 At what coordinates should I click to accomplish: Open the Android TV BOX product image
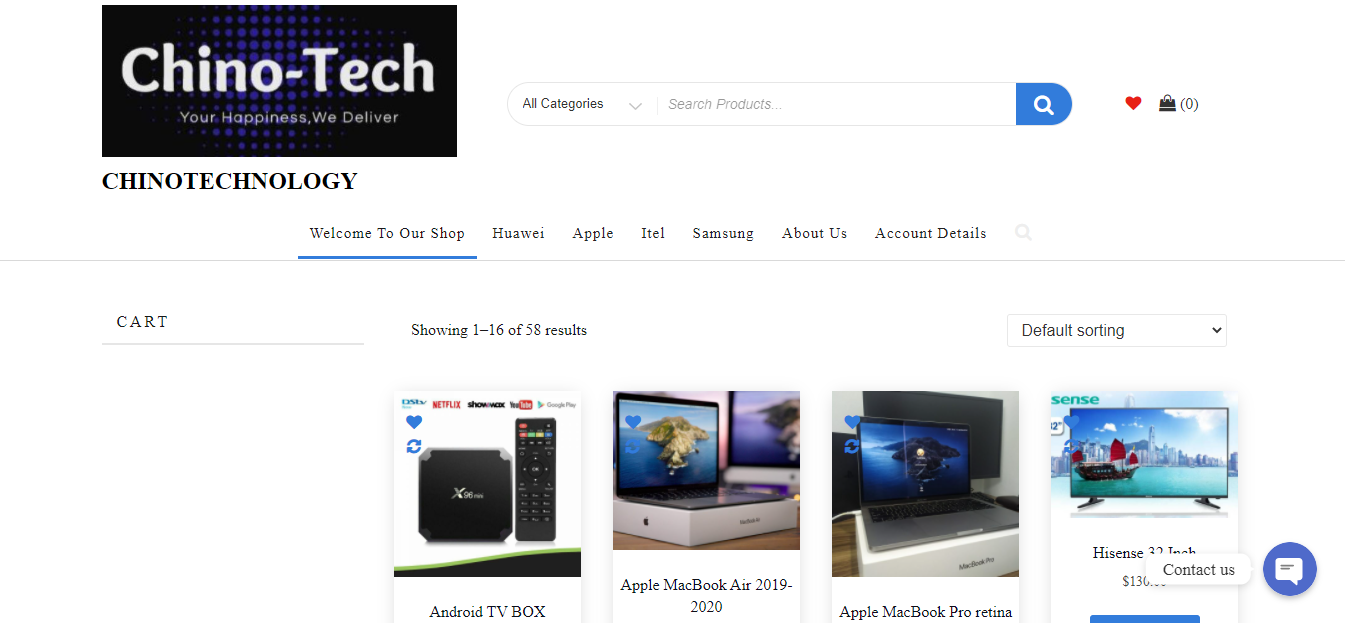(x=487, y=484)
